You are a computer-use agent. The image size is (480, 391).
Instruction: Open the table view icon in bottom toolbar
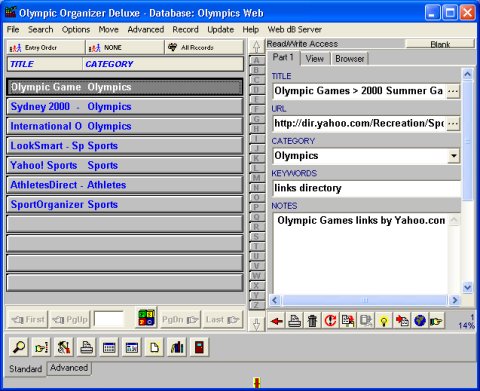(x=109, y=347)
